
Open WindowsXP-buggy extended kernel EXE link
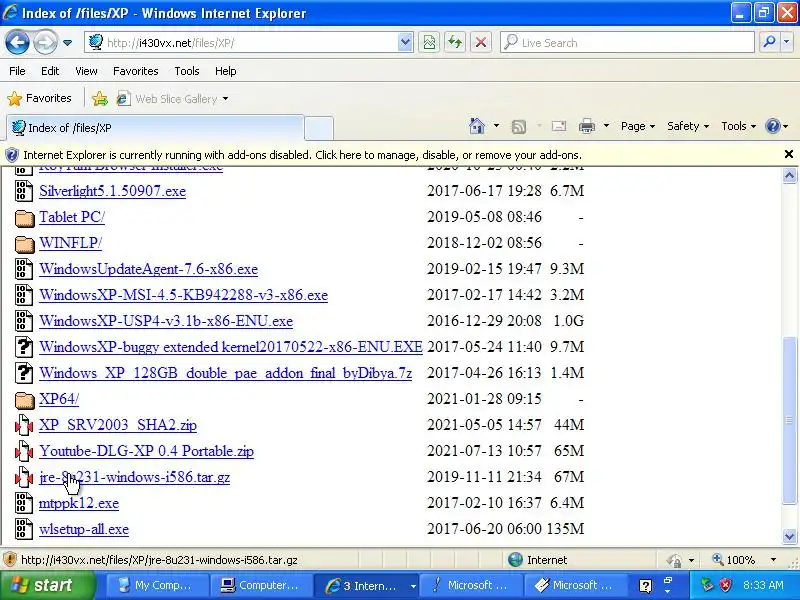click(231, 347)
